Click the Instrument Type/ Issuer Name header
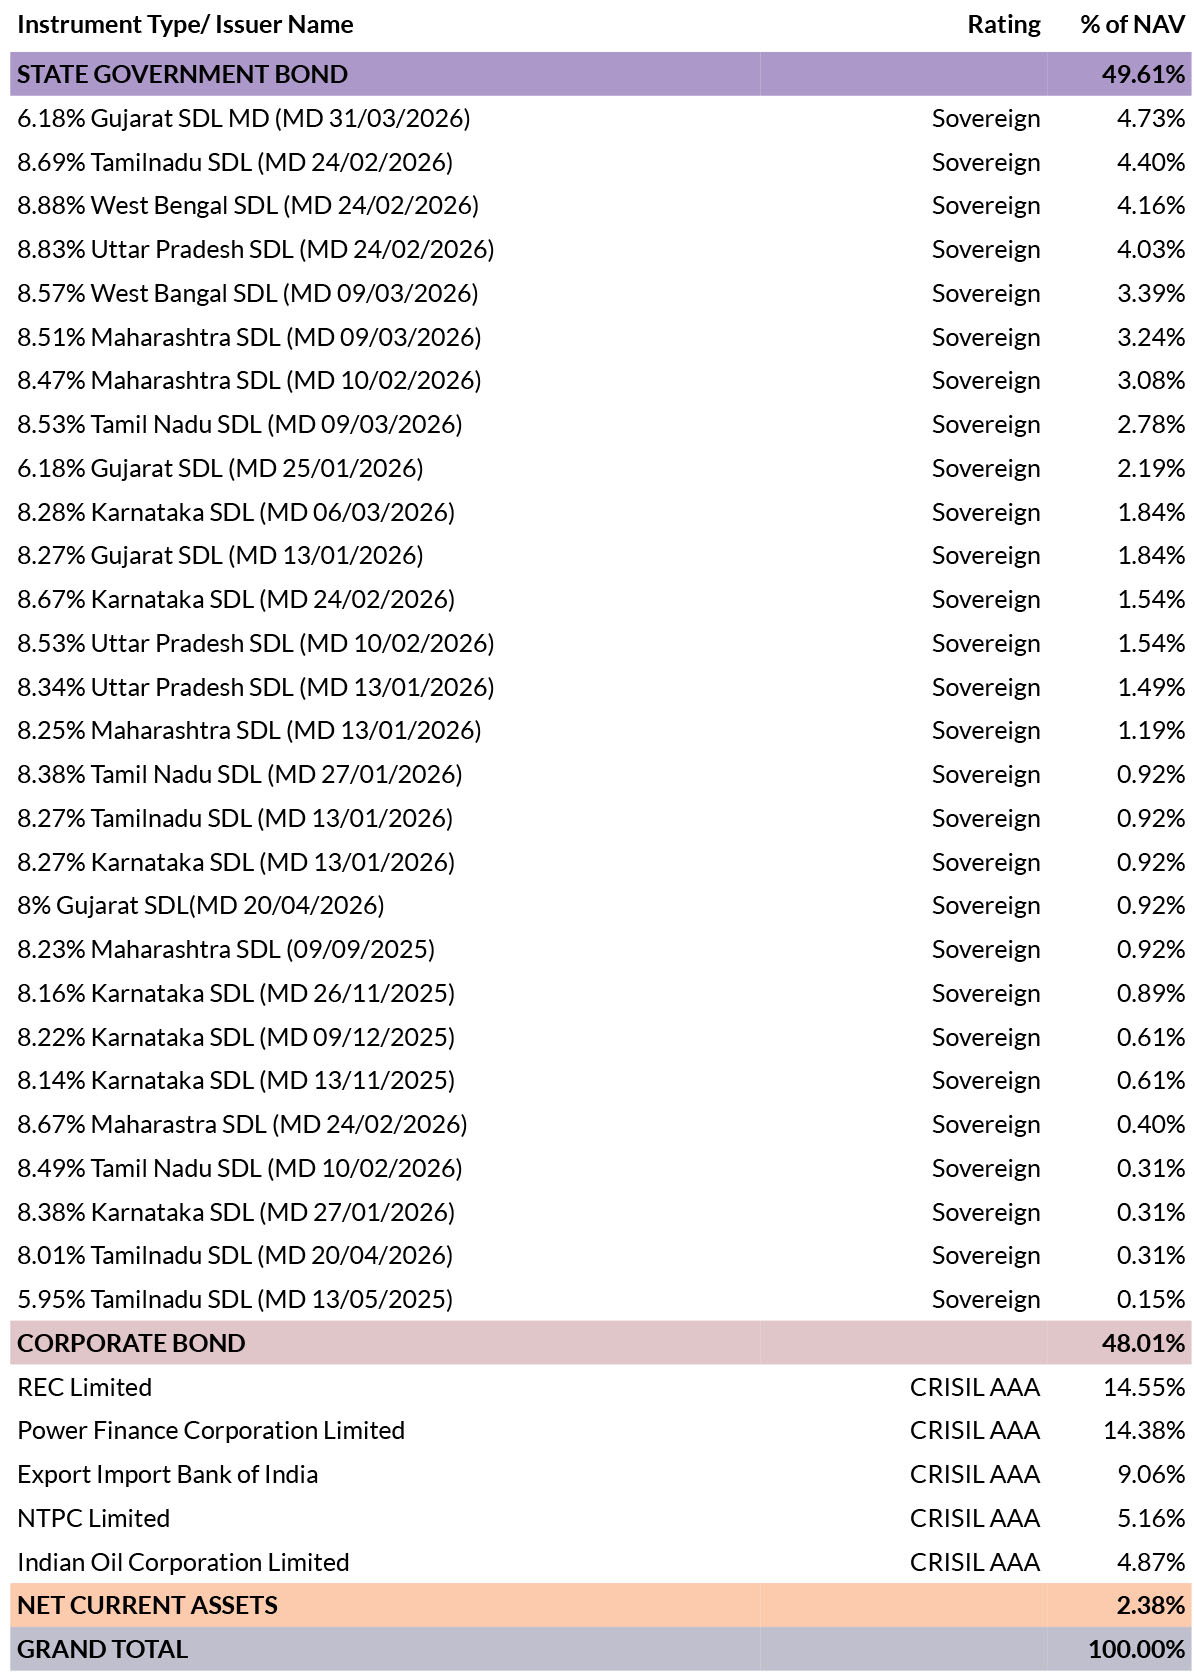The image size is (1194, 1674). click(x=185, y=24)
